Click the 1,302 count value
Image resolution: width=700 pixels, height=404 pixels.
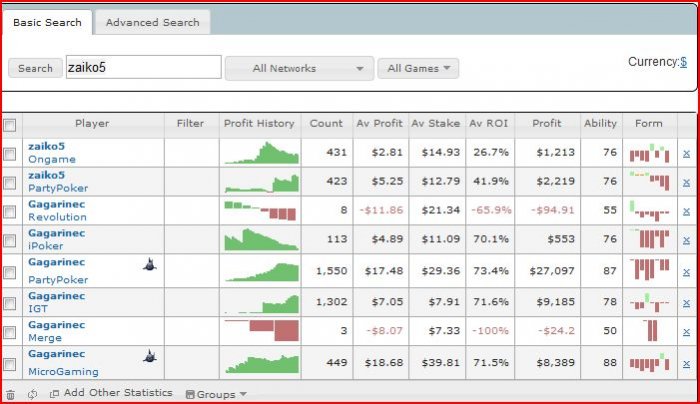pyautogui.click(x=332, y=302)
